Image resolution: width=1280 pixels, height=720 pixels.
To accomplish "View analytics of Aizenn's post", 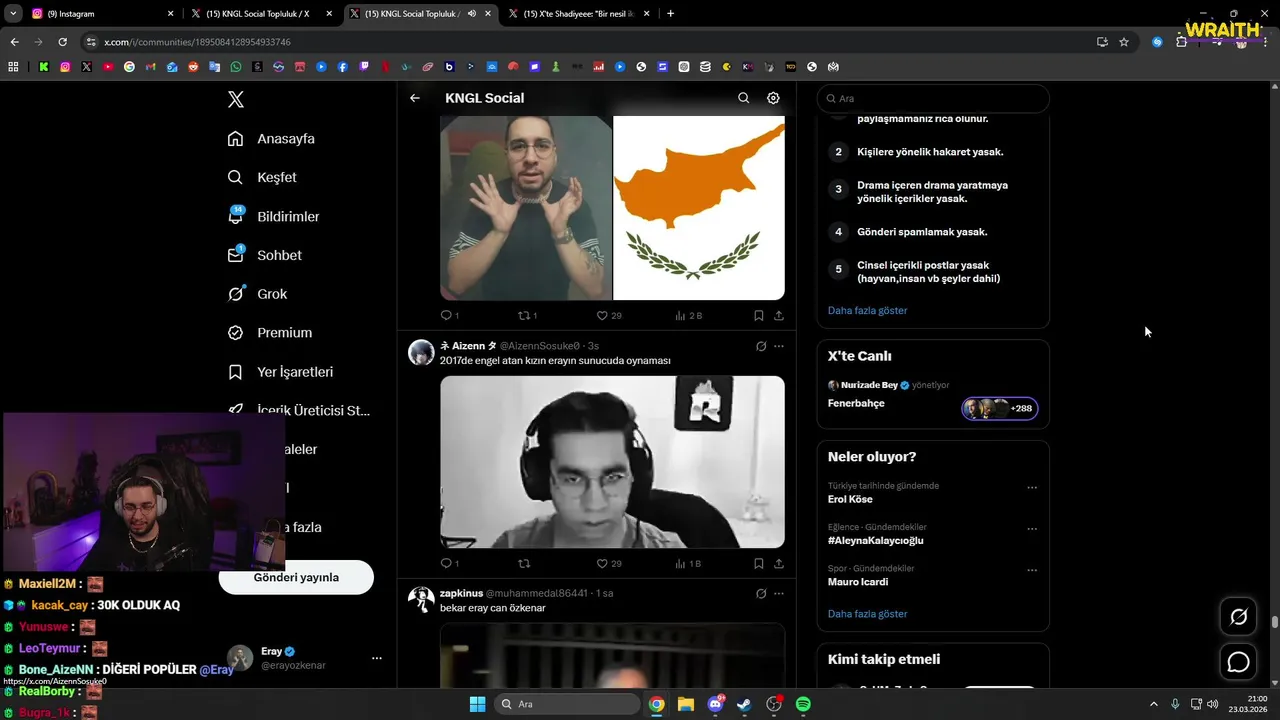I will pyautogui.click(x=688, y=564).
